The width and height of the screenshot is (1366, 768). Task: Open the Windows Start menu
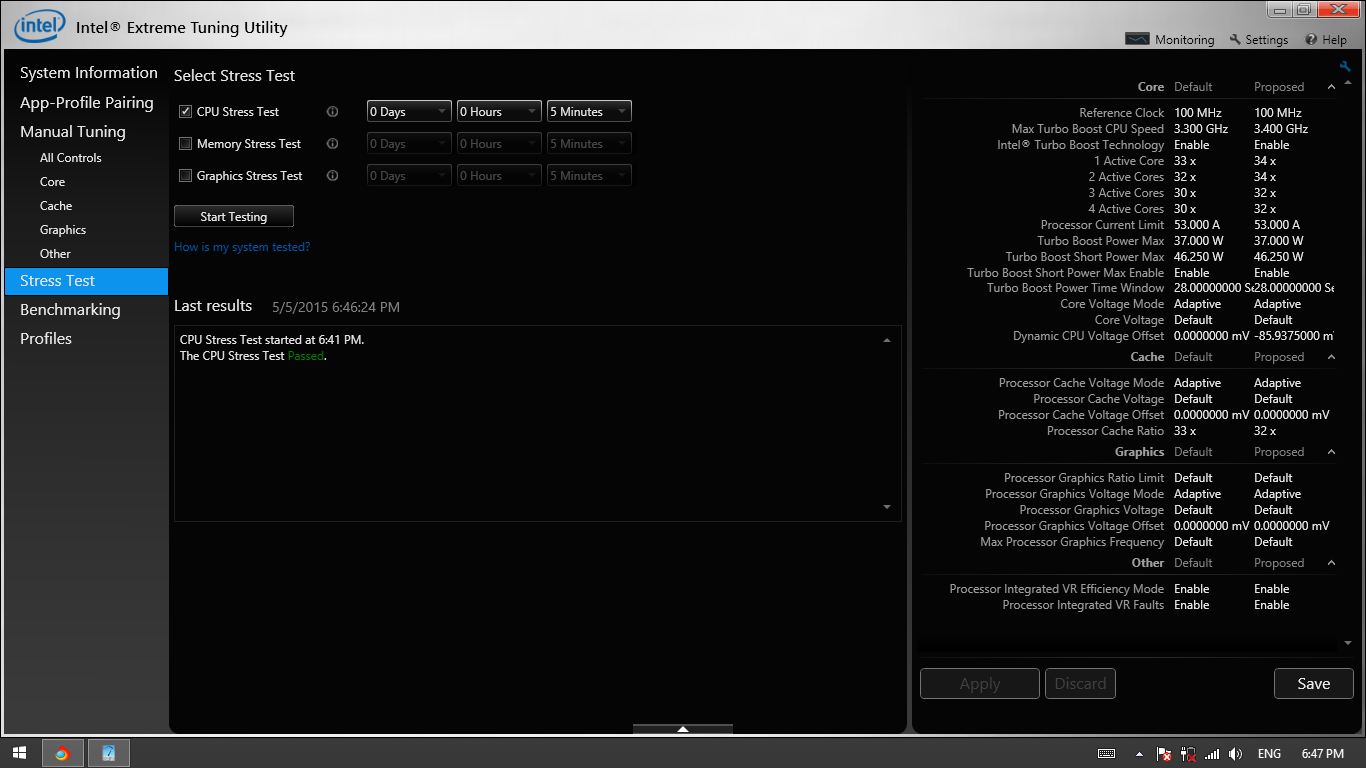coord(19,753)
